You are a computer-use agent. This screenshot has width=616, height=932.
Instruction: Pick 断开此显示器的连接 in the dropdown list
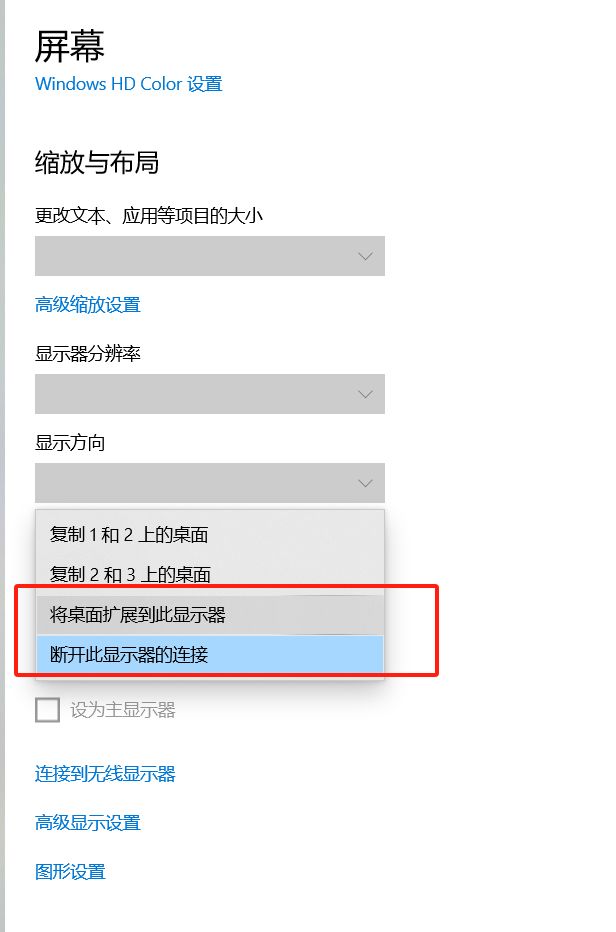click(129, 655)
